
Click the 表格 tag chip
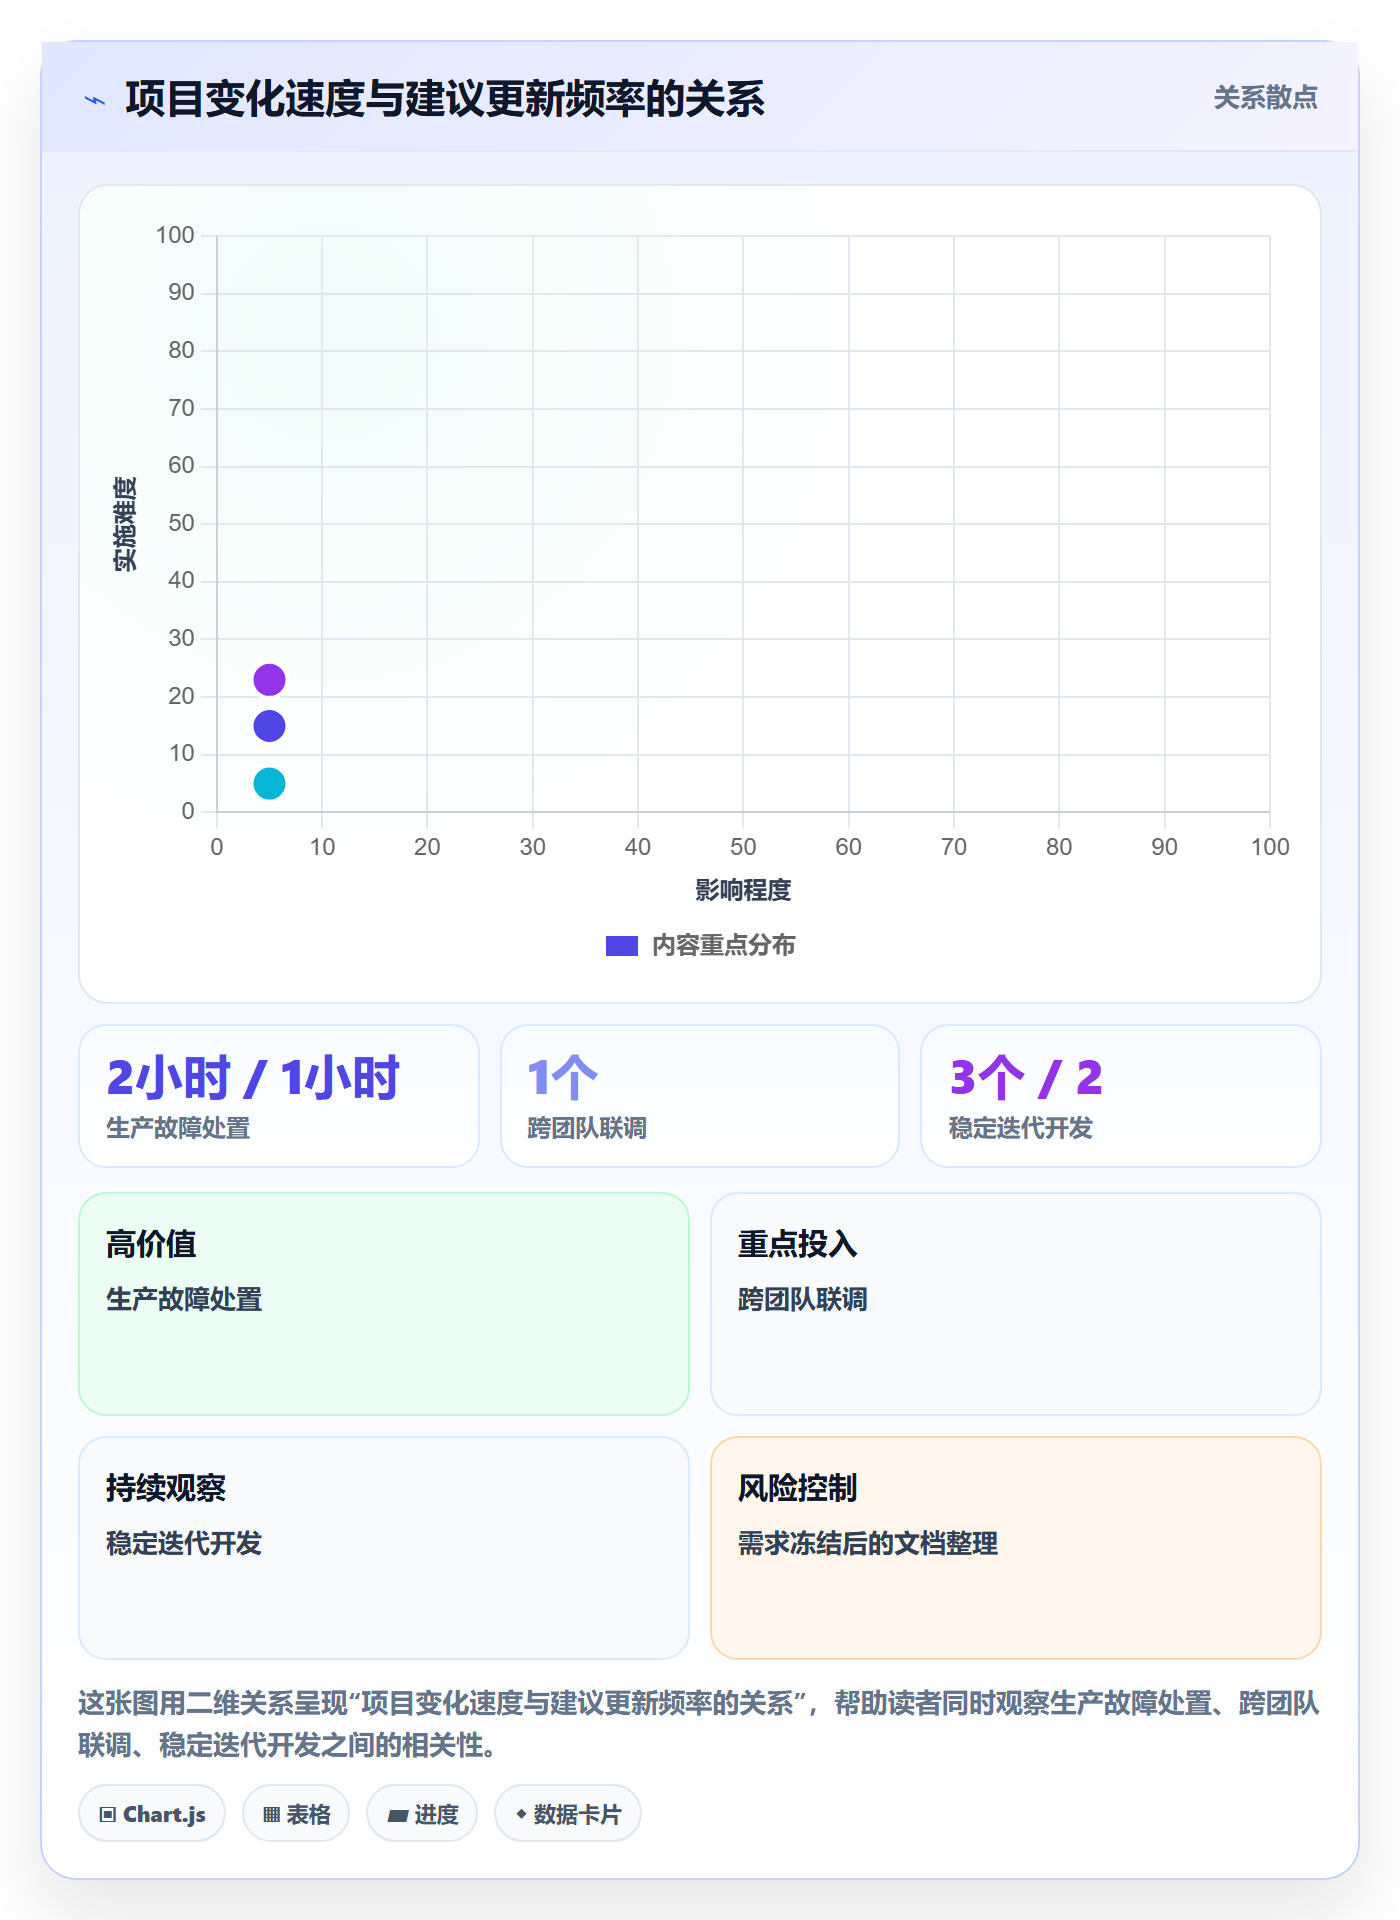pos(296,1814)
